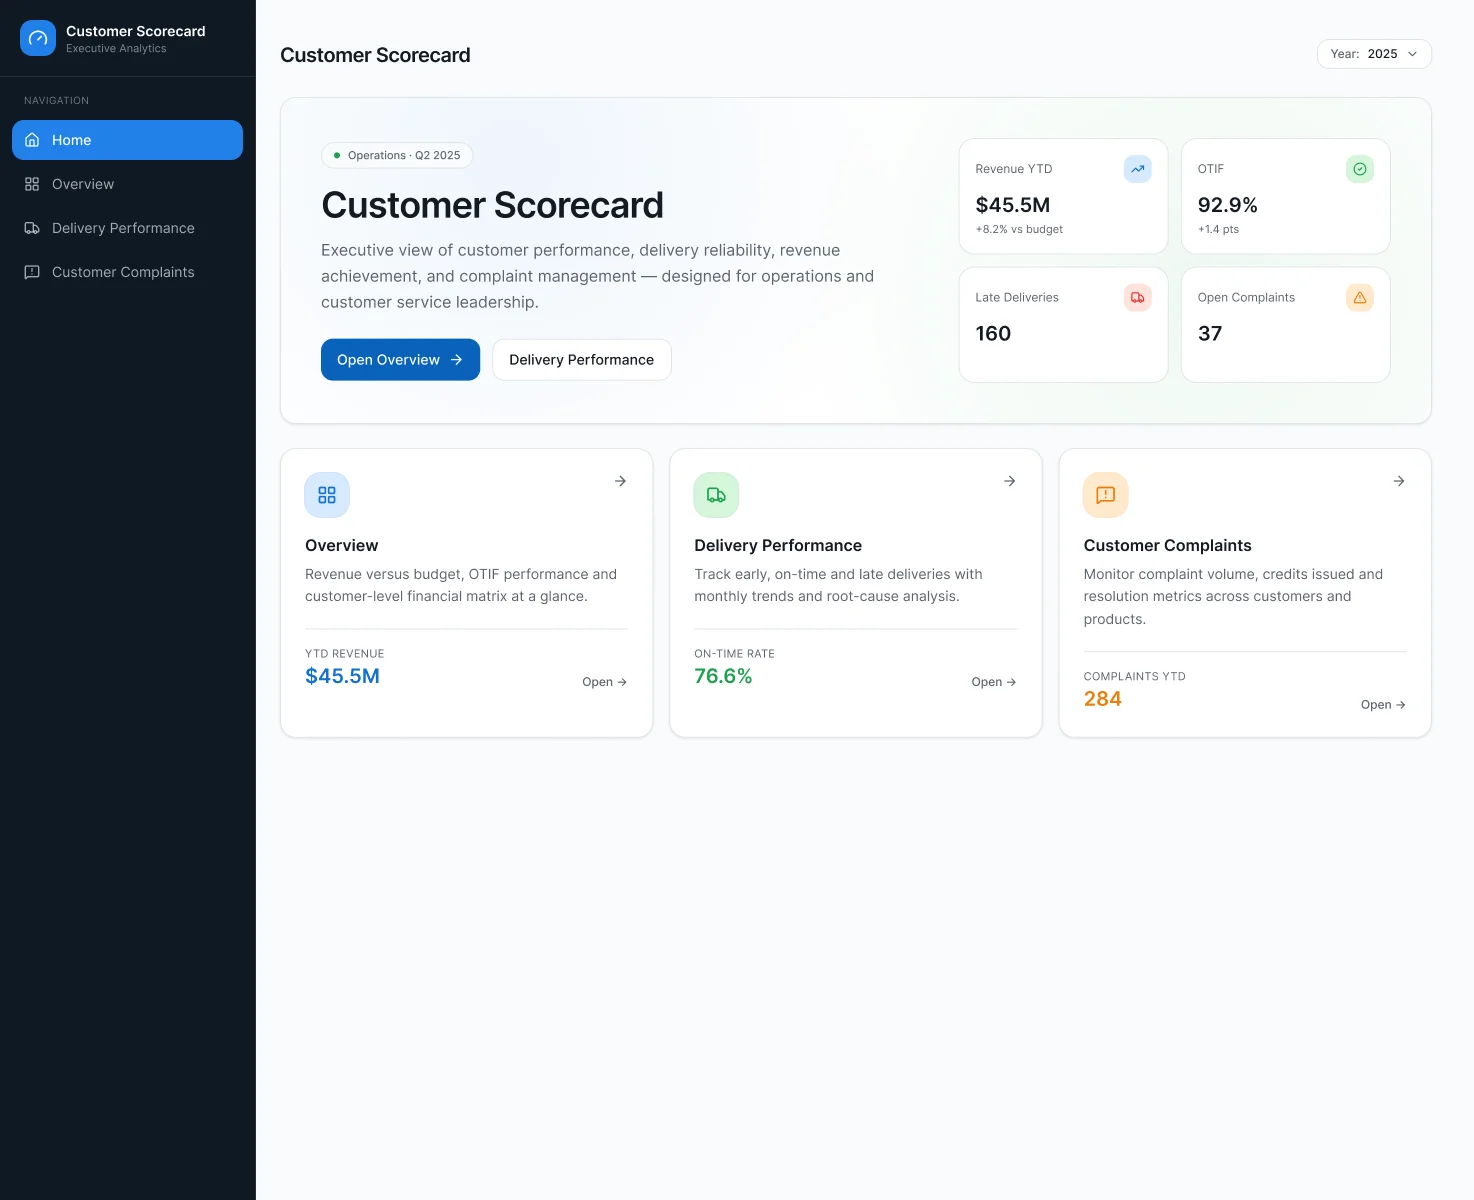Click the Customer Scorecard gauge logo icon

tap(38, 38)
